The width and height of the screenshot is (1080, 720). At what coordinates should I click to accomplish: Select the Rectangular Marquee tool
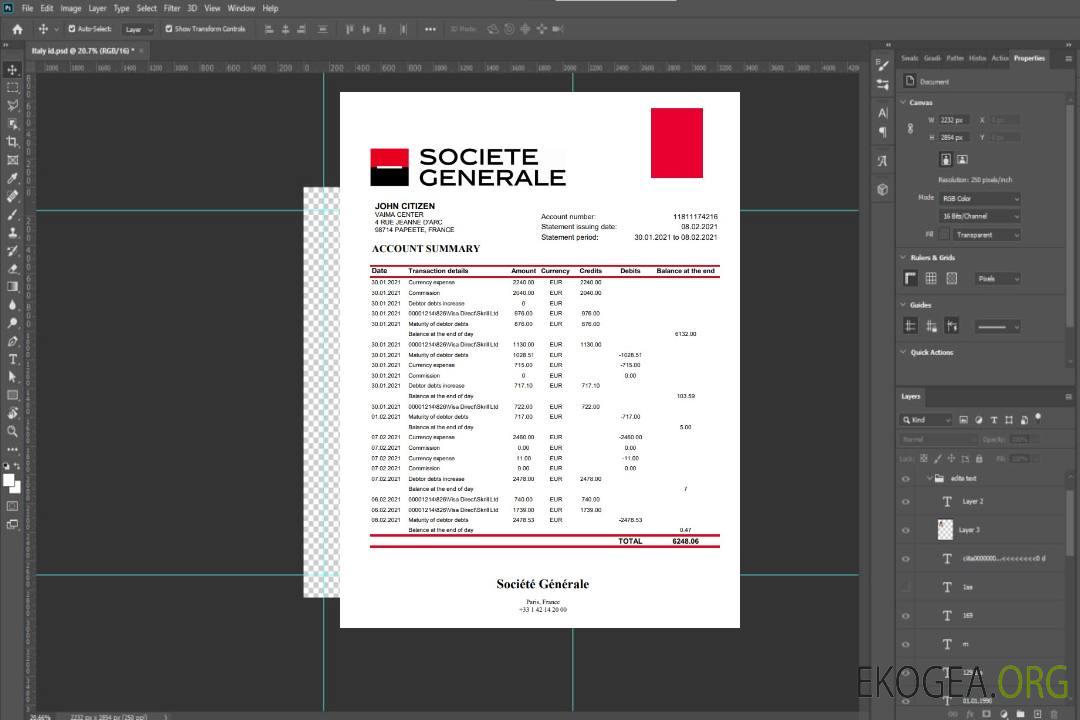[12, 88]
